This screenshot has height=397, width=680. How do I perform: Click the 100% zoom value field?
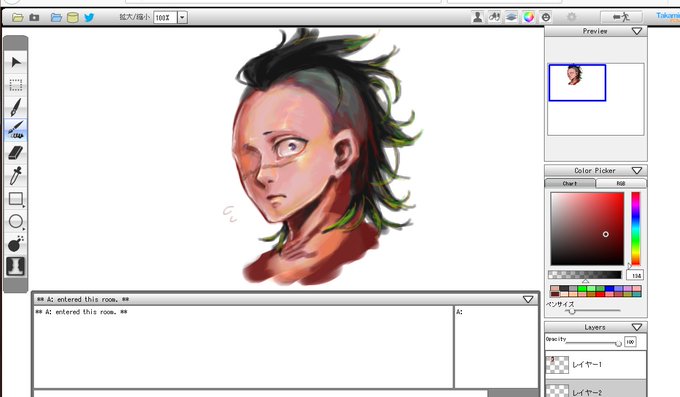165,17
